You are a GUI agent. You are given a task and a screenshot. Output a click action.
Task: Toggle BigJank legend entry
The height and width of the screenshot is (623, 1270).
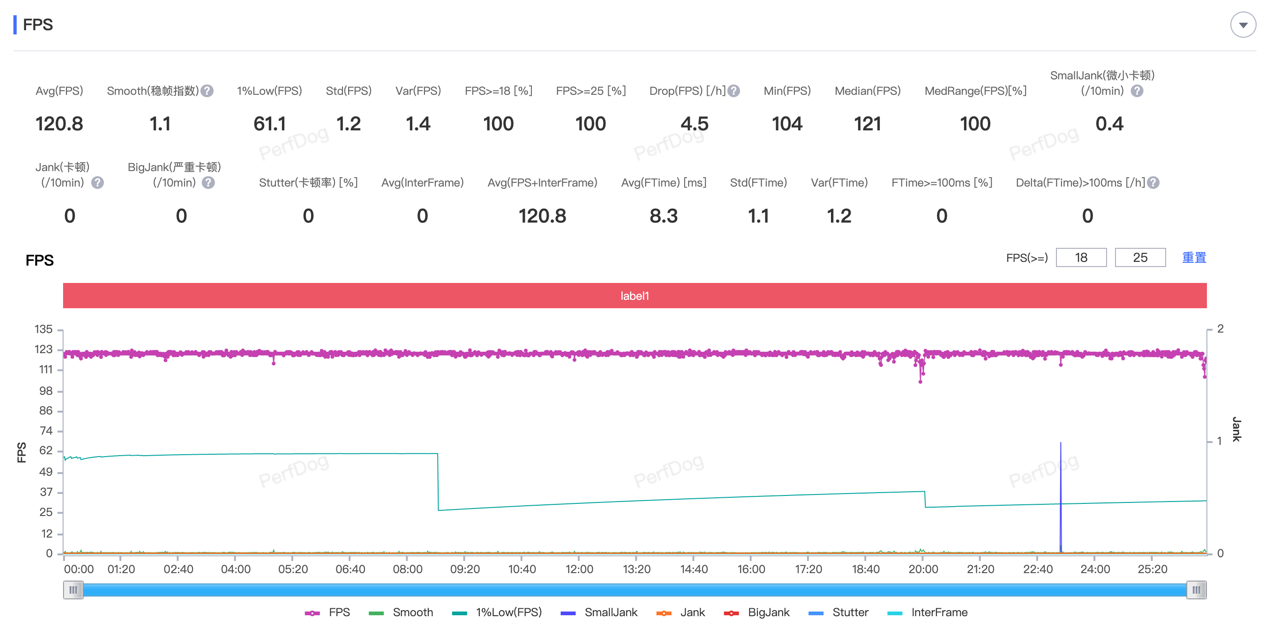pos(757,612)
